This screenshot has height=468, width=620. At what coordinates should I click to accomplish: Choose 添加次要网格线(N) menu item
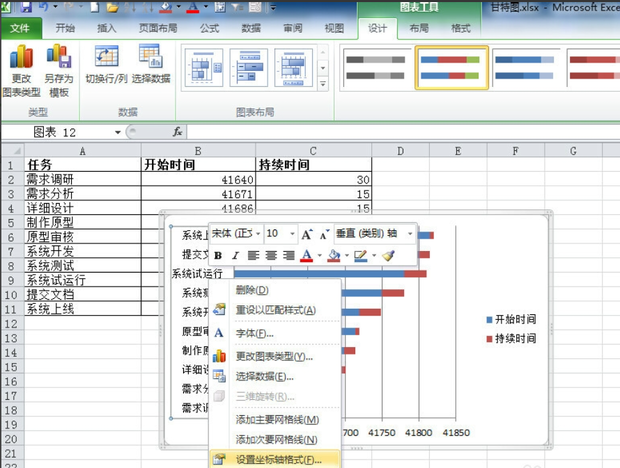click(x=275, y=440)
